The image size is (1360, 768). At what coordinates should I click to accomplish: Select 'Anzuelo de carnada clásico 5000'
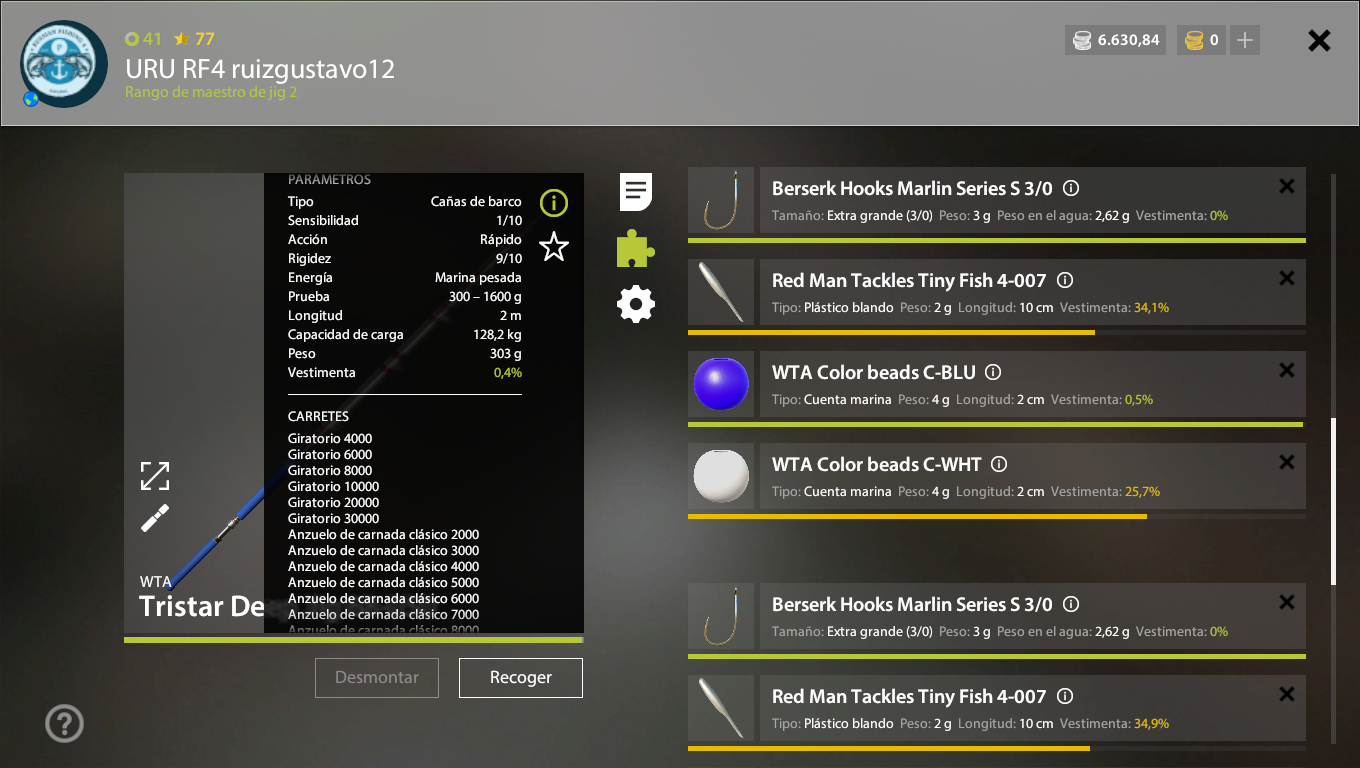point(384,582)
